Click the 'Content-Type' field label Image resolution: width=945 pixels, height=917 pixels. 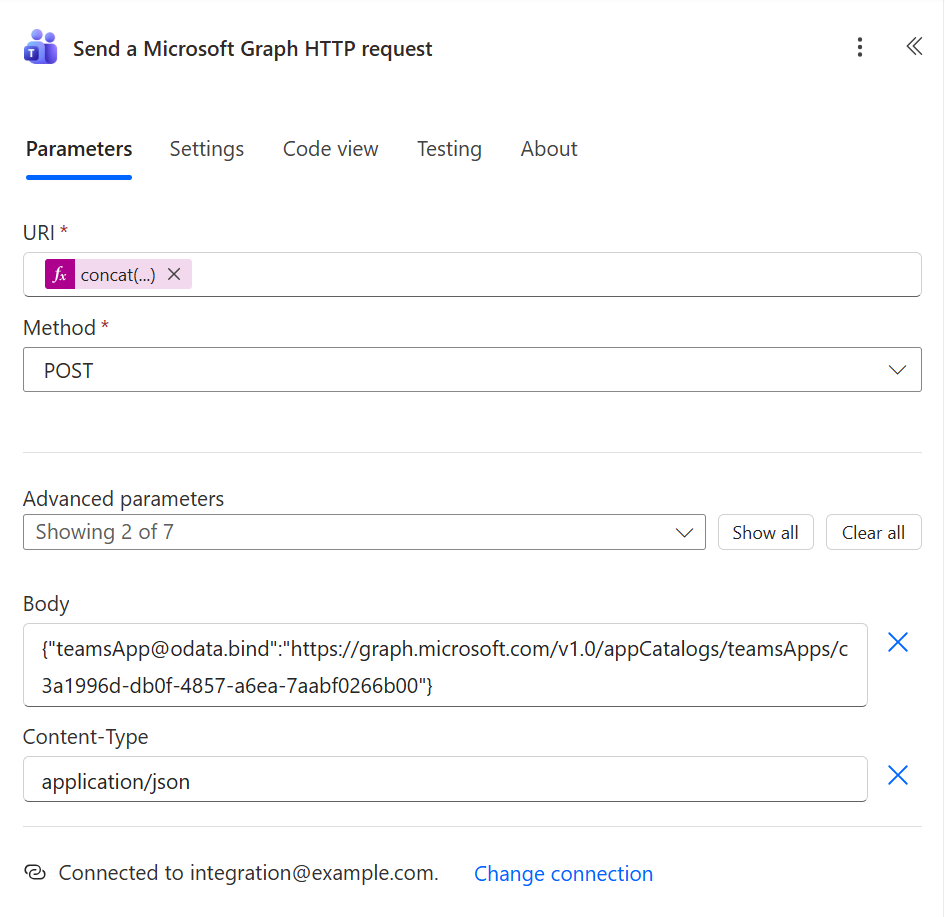tap(86, 736)
